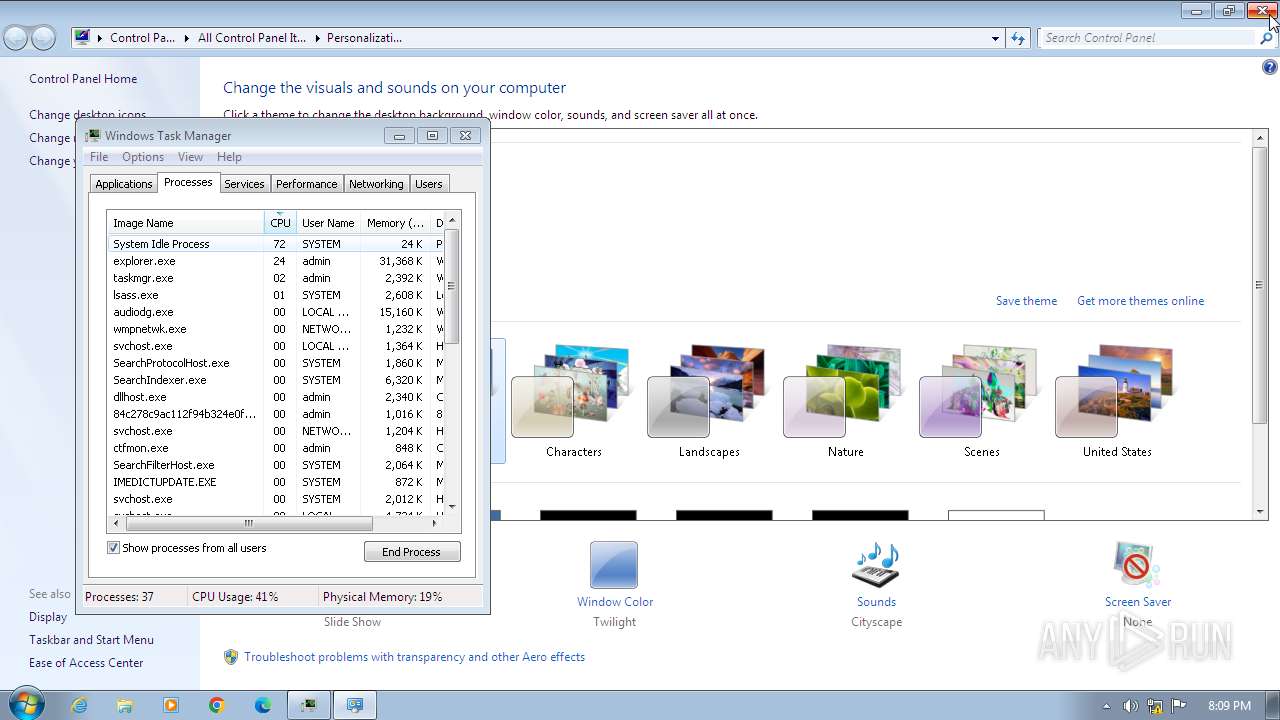
Task: Click the themes pane vertical scrollbar
Action: pyautogui.click(x=1260, y=285)
